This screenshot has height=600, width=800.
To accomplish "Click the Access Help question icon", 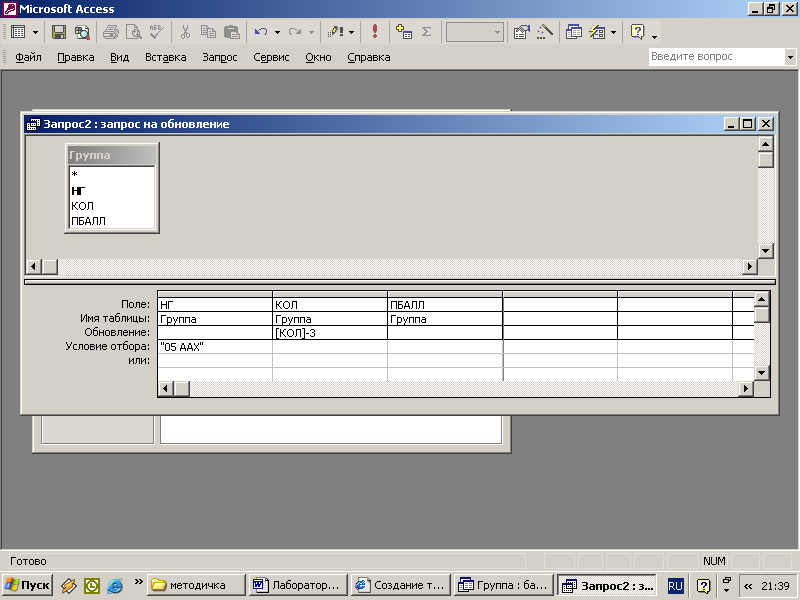I will pyautogui.click(x=637, y=32).
